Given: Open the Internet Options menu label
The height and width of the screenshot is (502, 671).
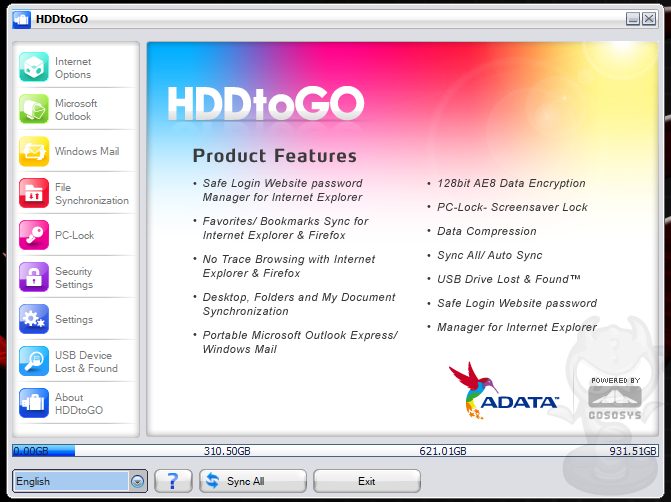Looking at the screenshot, I should click(x=73, y=68).
